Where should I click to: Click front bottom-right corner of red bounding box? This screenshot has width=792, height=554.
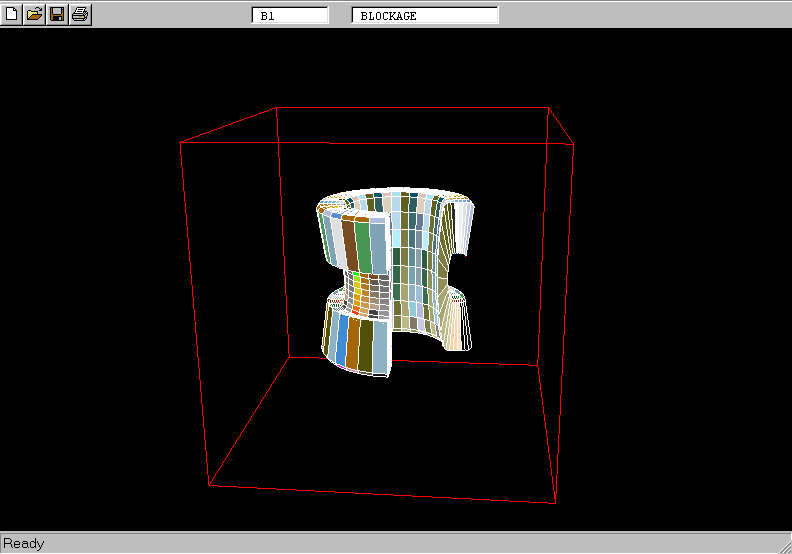[x=555, y=503]
